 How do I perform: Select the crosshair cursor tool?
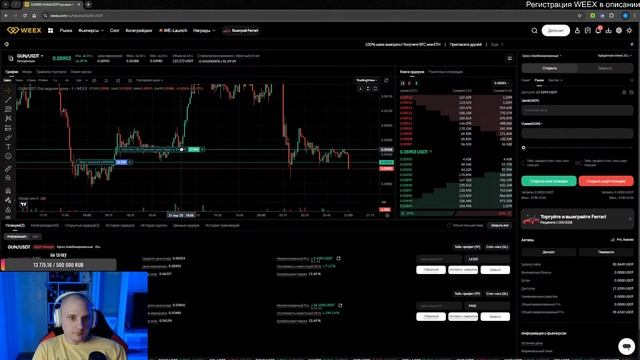point(8,90)
